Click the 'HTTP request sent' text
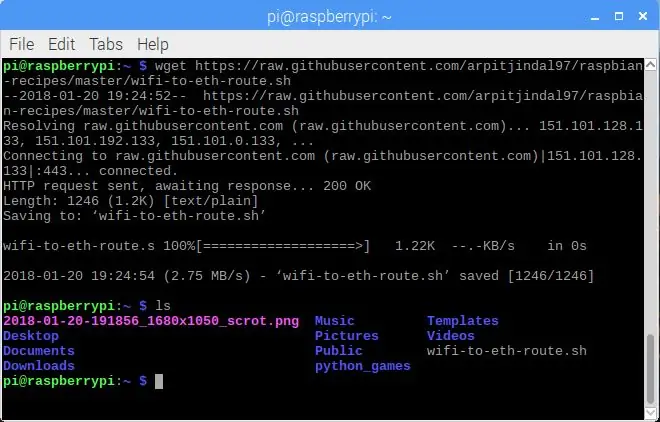 click(x=71, y=186)
